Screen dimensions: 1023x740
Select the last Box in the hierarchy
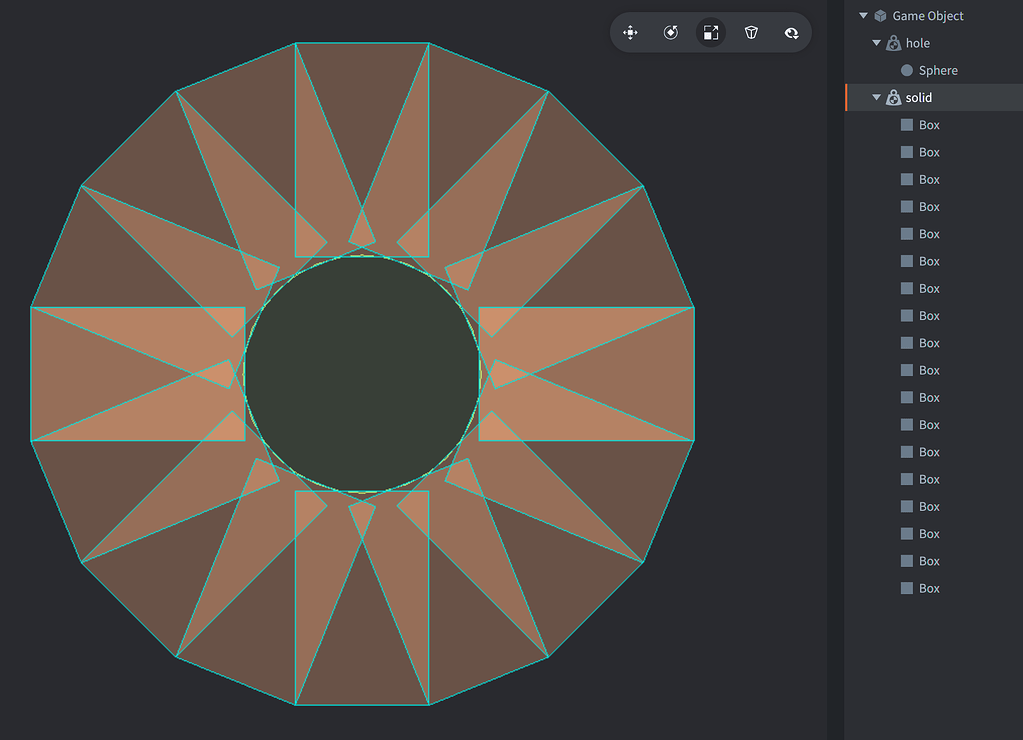tap(931, 588)
